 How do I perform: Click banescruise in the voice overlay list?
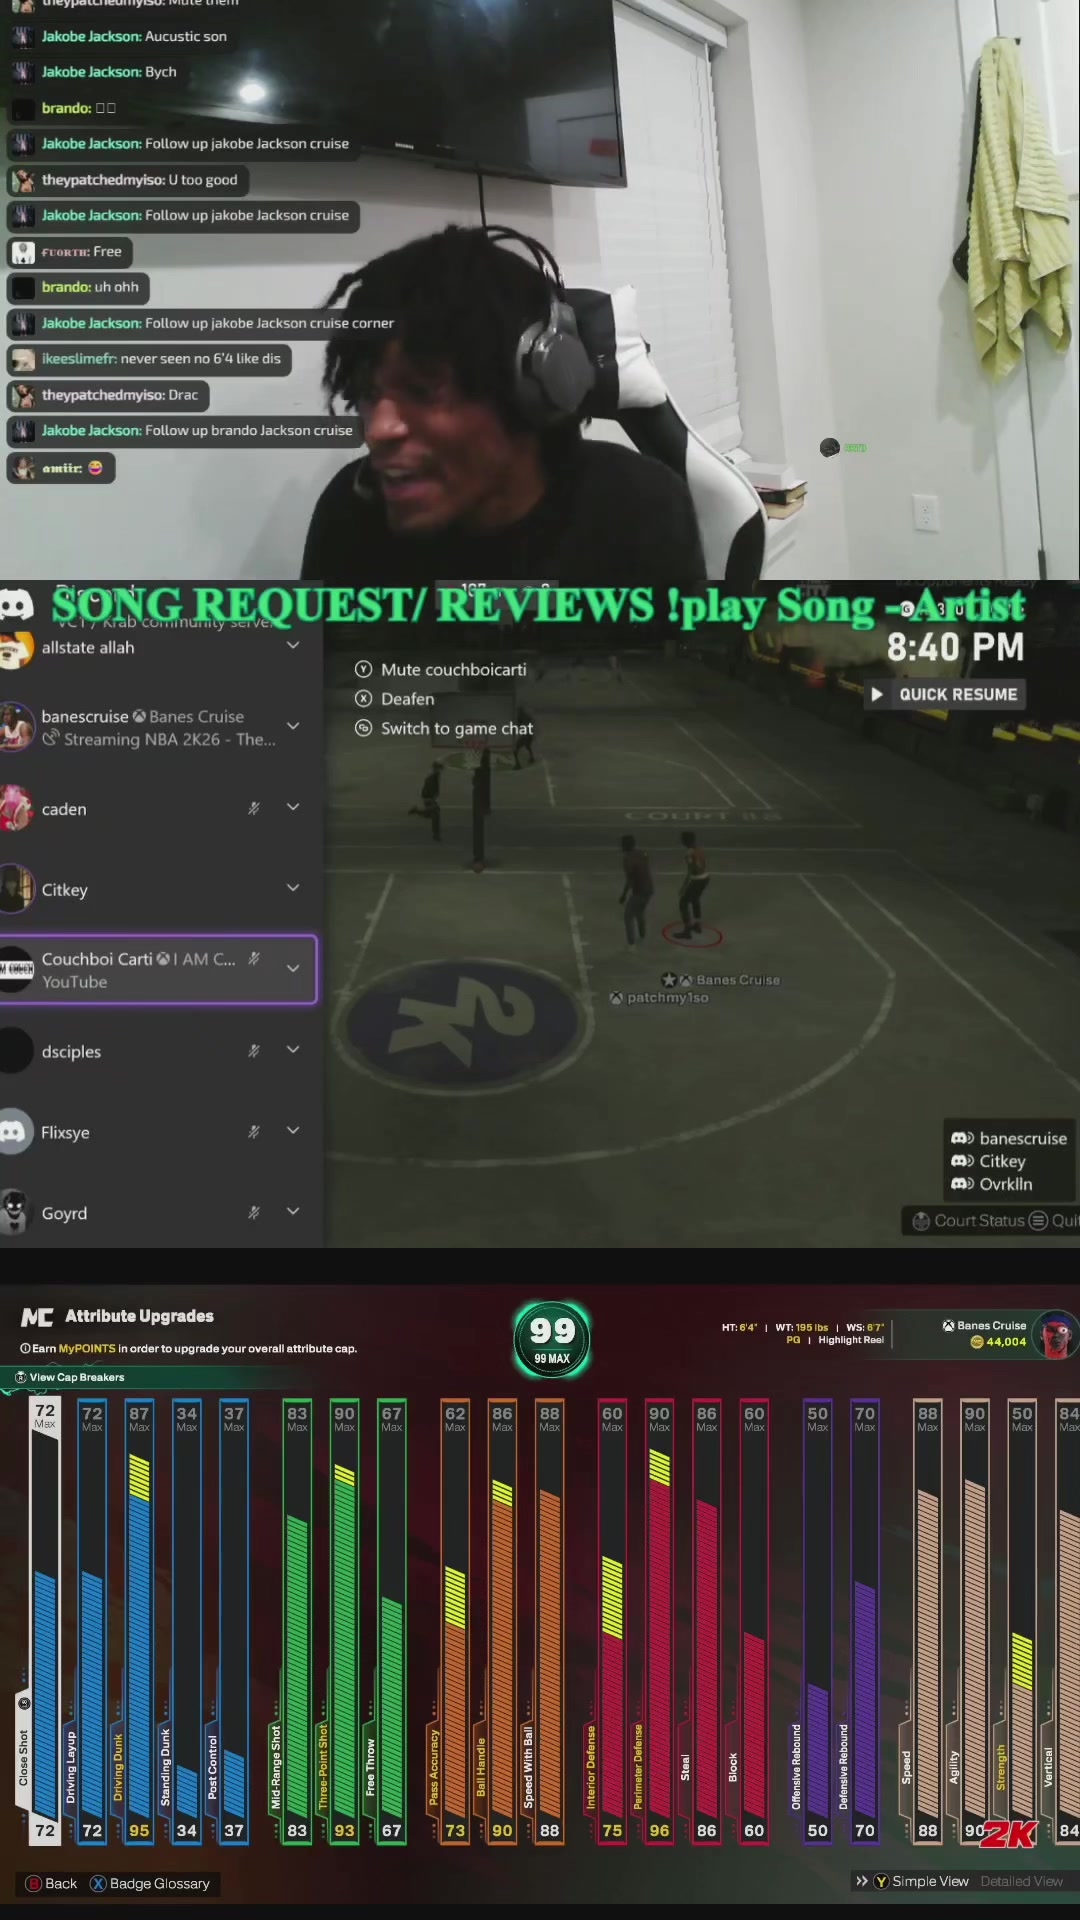(1009, 1138)
